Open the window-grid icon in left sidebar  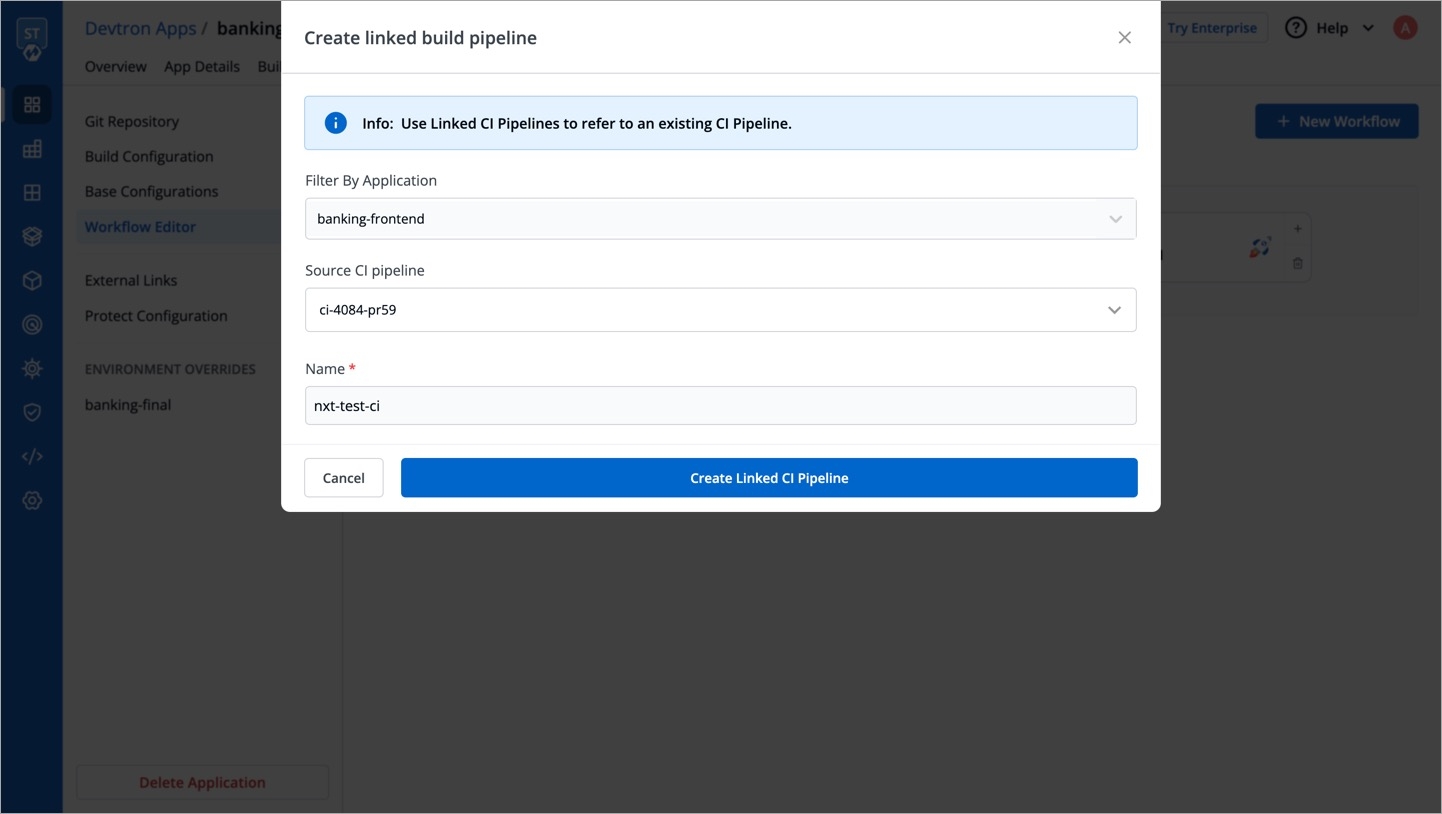point(32,193)
